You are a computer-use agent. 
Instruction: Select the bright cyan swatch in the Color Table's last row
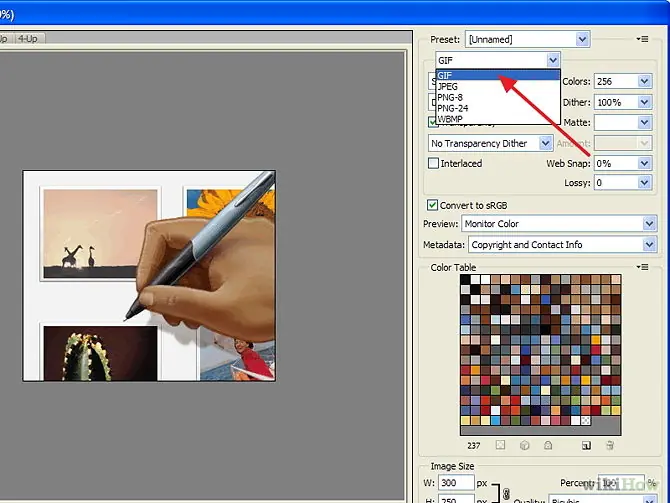coord(496,421)
